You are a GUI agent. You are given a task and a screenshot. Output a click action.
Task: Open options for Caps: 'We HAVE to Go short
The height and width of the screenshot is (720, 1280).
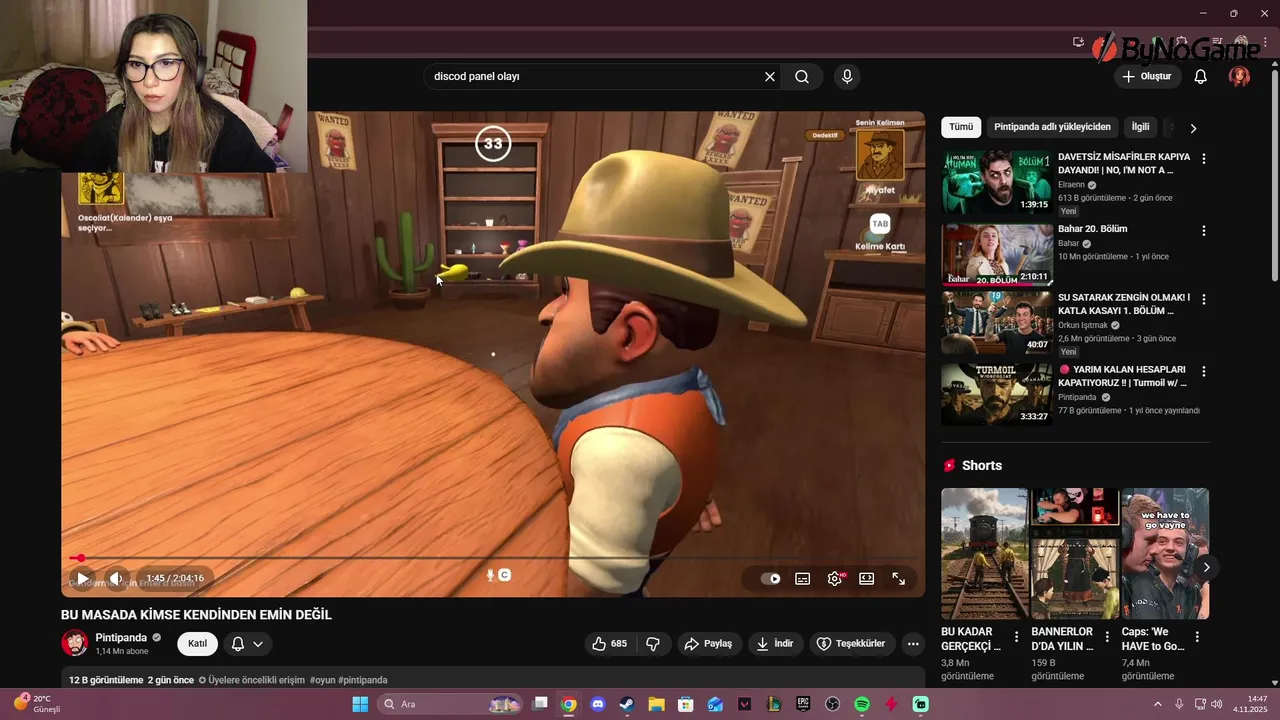(1197, 636)
